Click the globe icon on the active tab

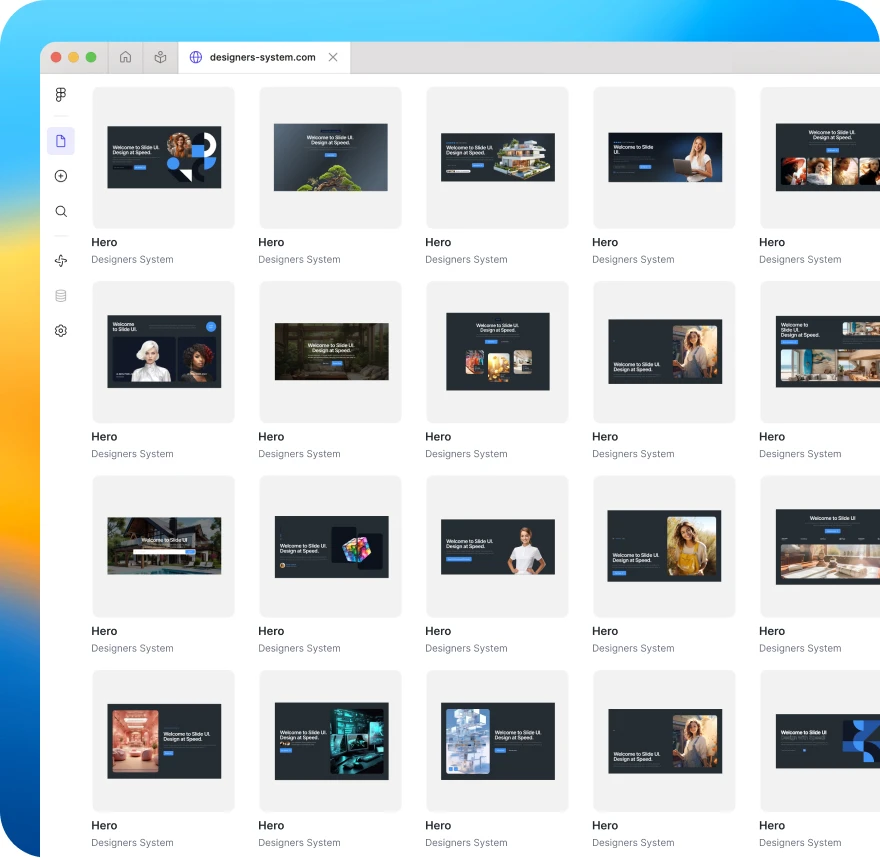point(196,57)
